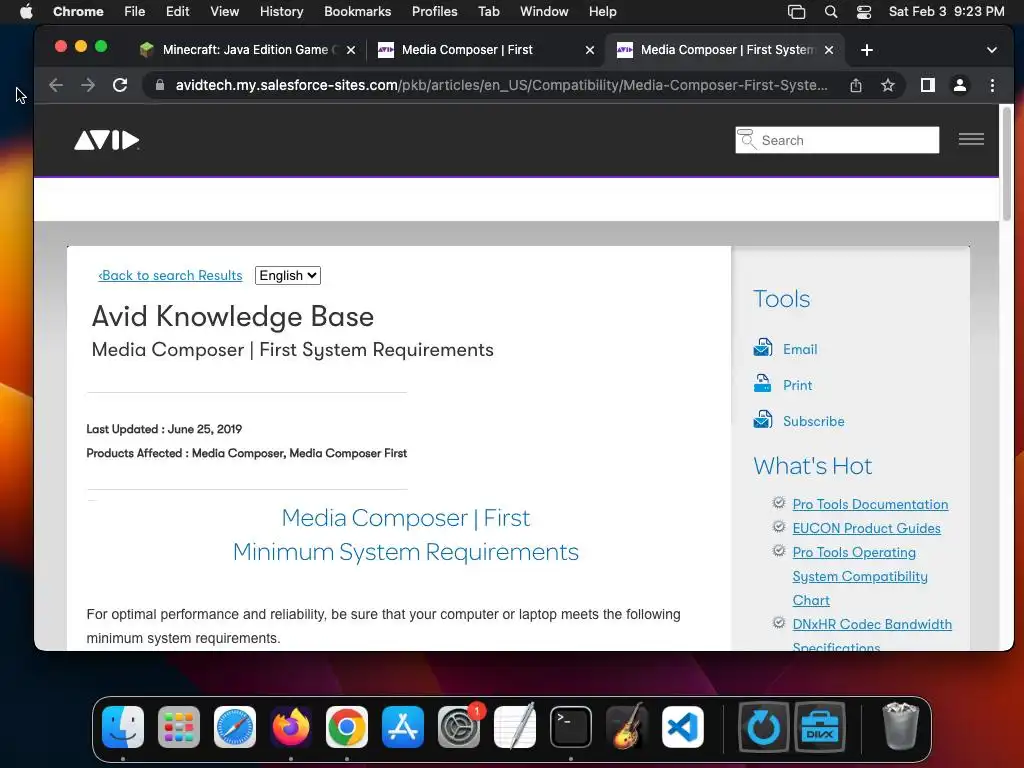Click the Print link under Tools

click(x=797, y=385)
